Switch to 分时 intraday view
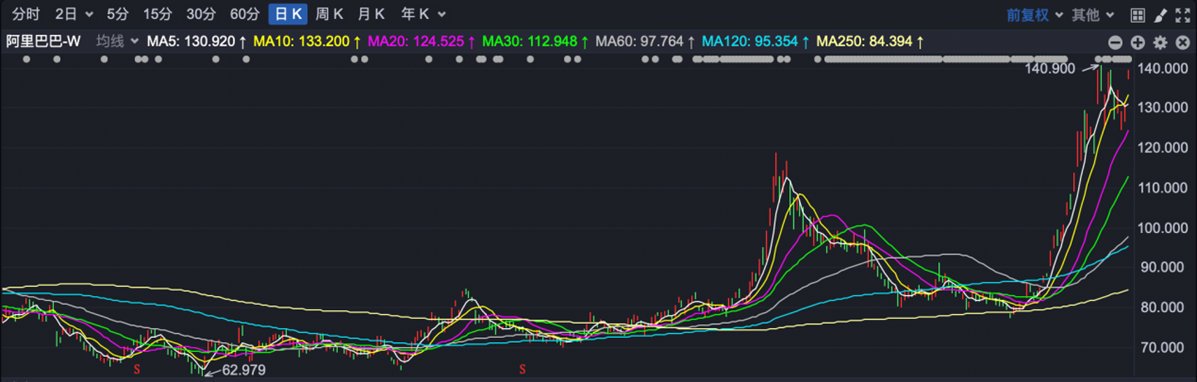This screenshot has height=382, width=1197. pos(24,15)
